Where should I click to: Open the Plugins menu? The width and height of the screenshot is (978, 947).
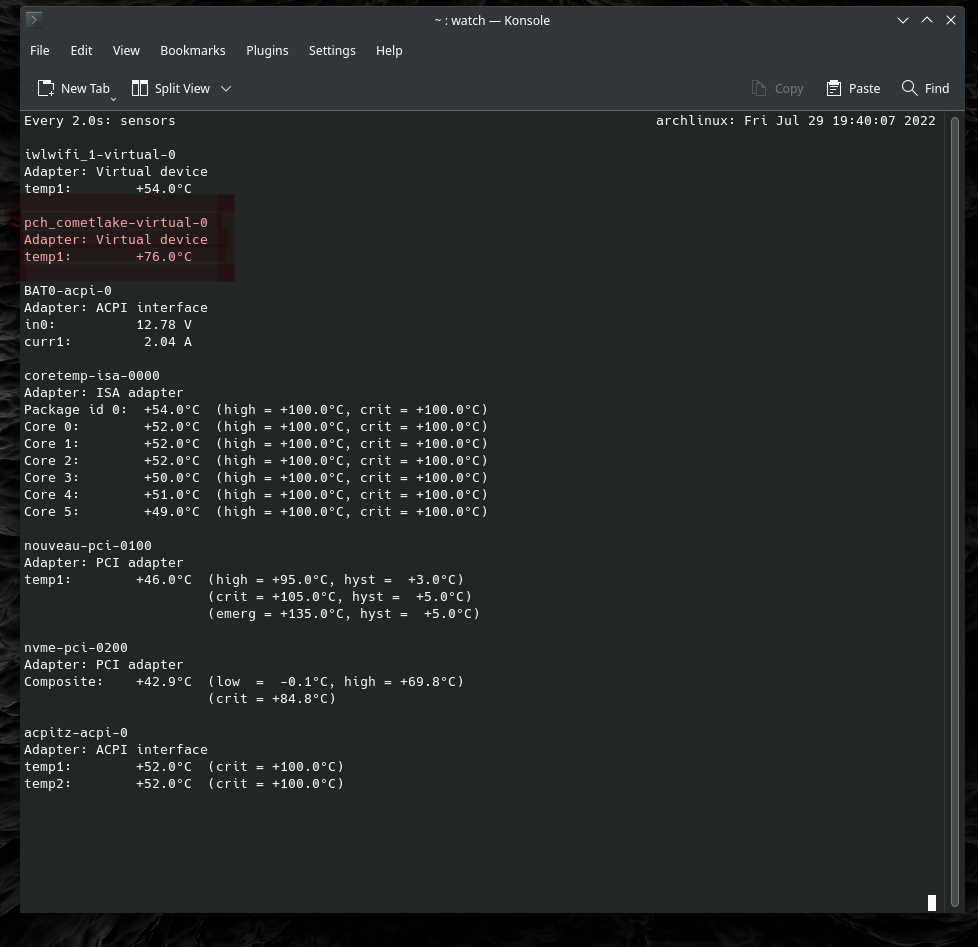[267, 51]
